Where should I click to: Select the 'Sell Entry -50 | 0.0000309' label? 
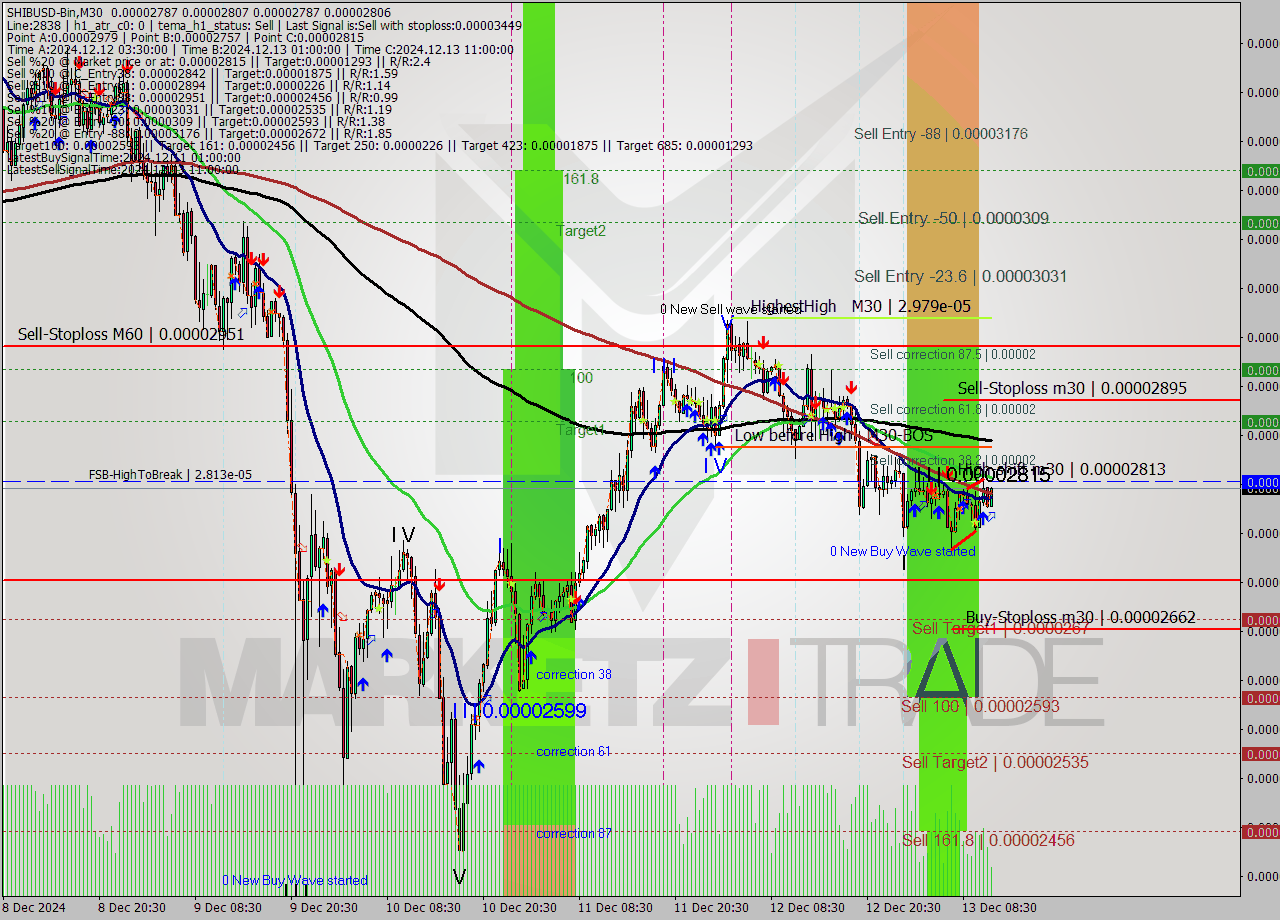coord(953,218)
